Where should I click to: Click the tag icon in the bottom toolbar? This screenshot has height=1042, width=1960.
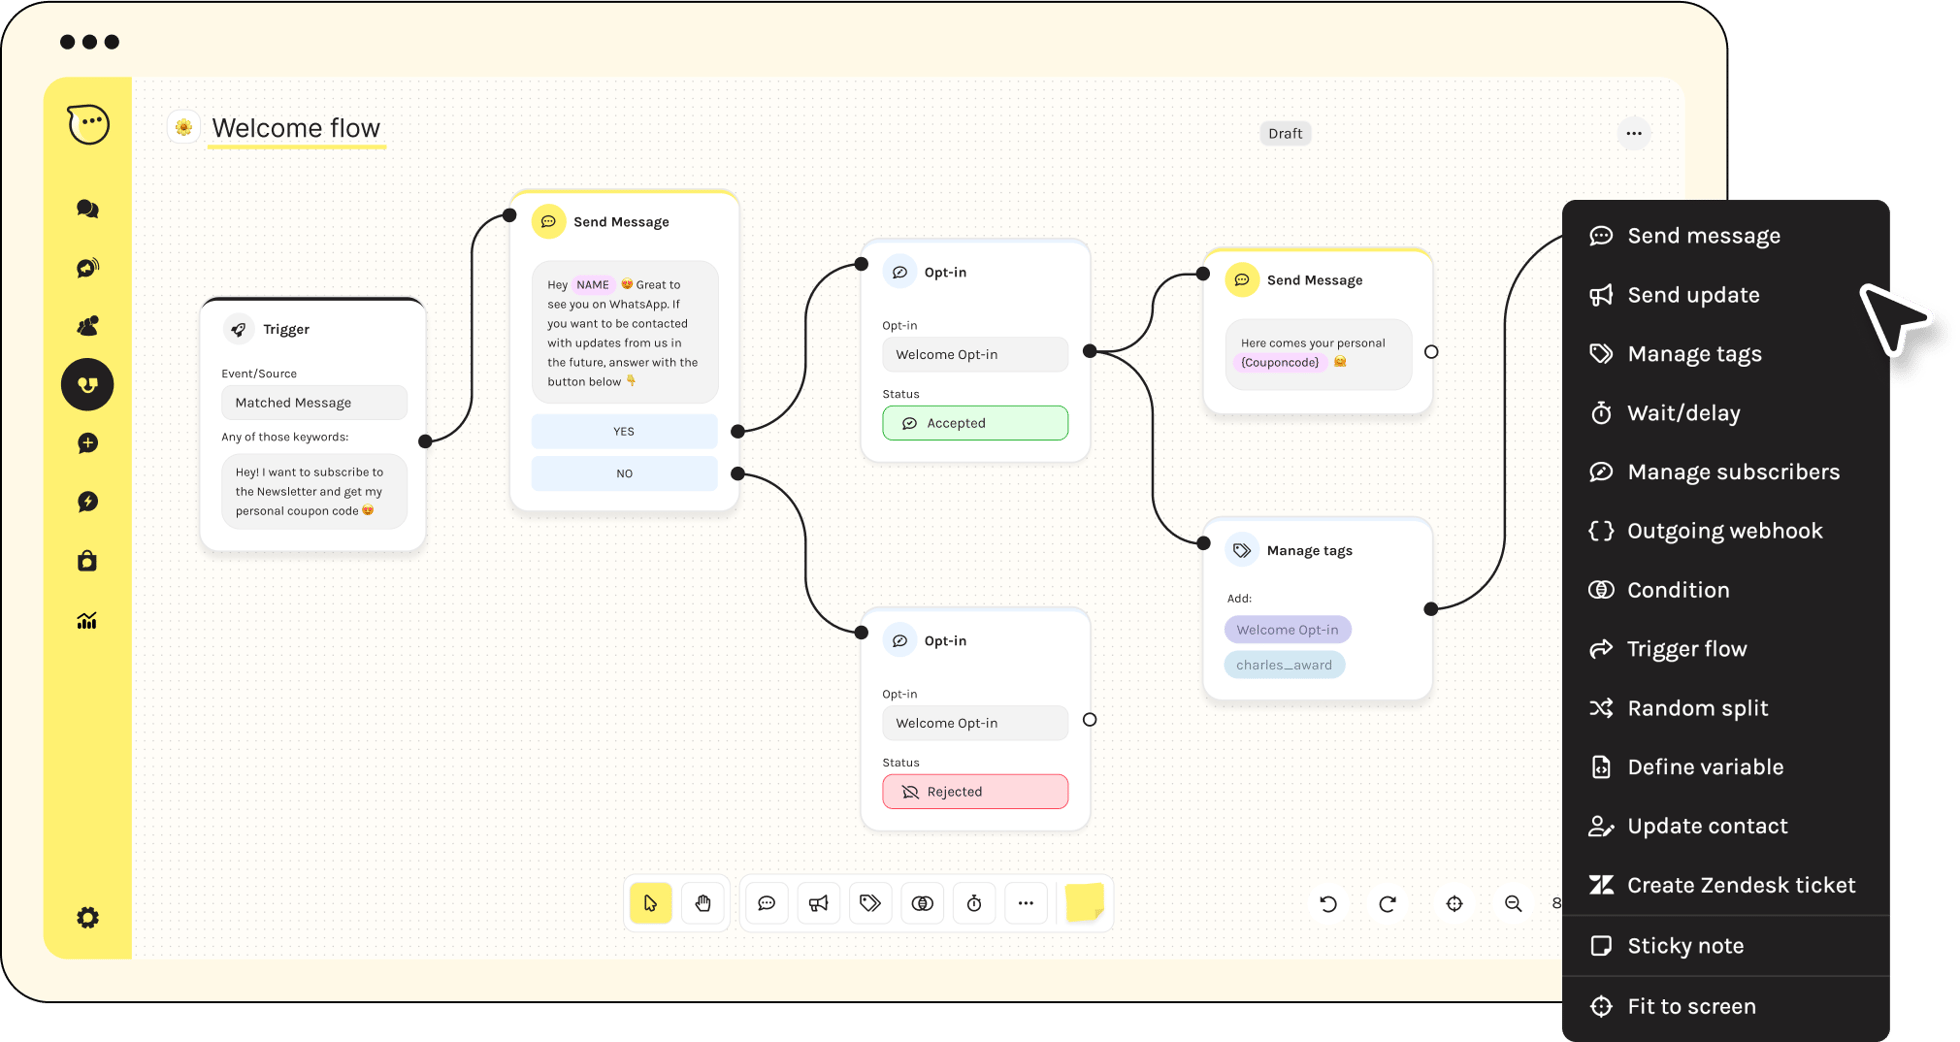pos(871,903)
